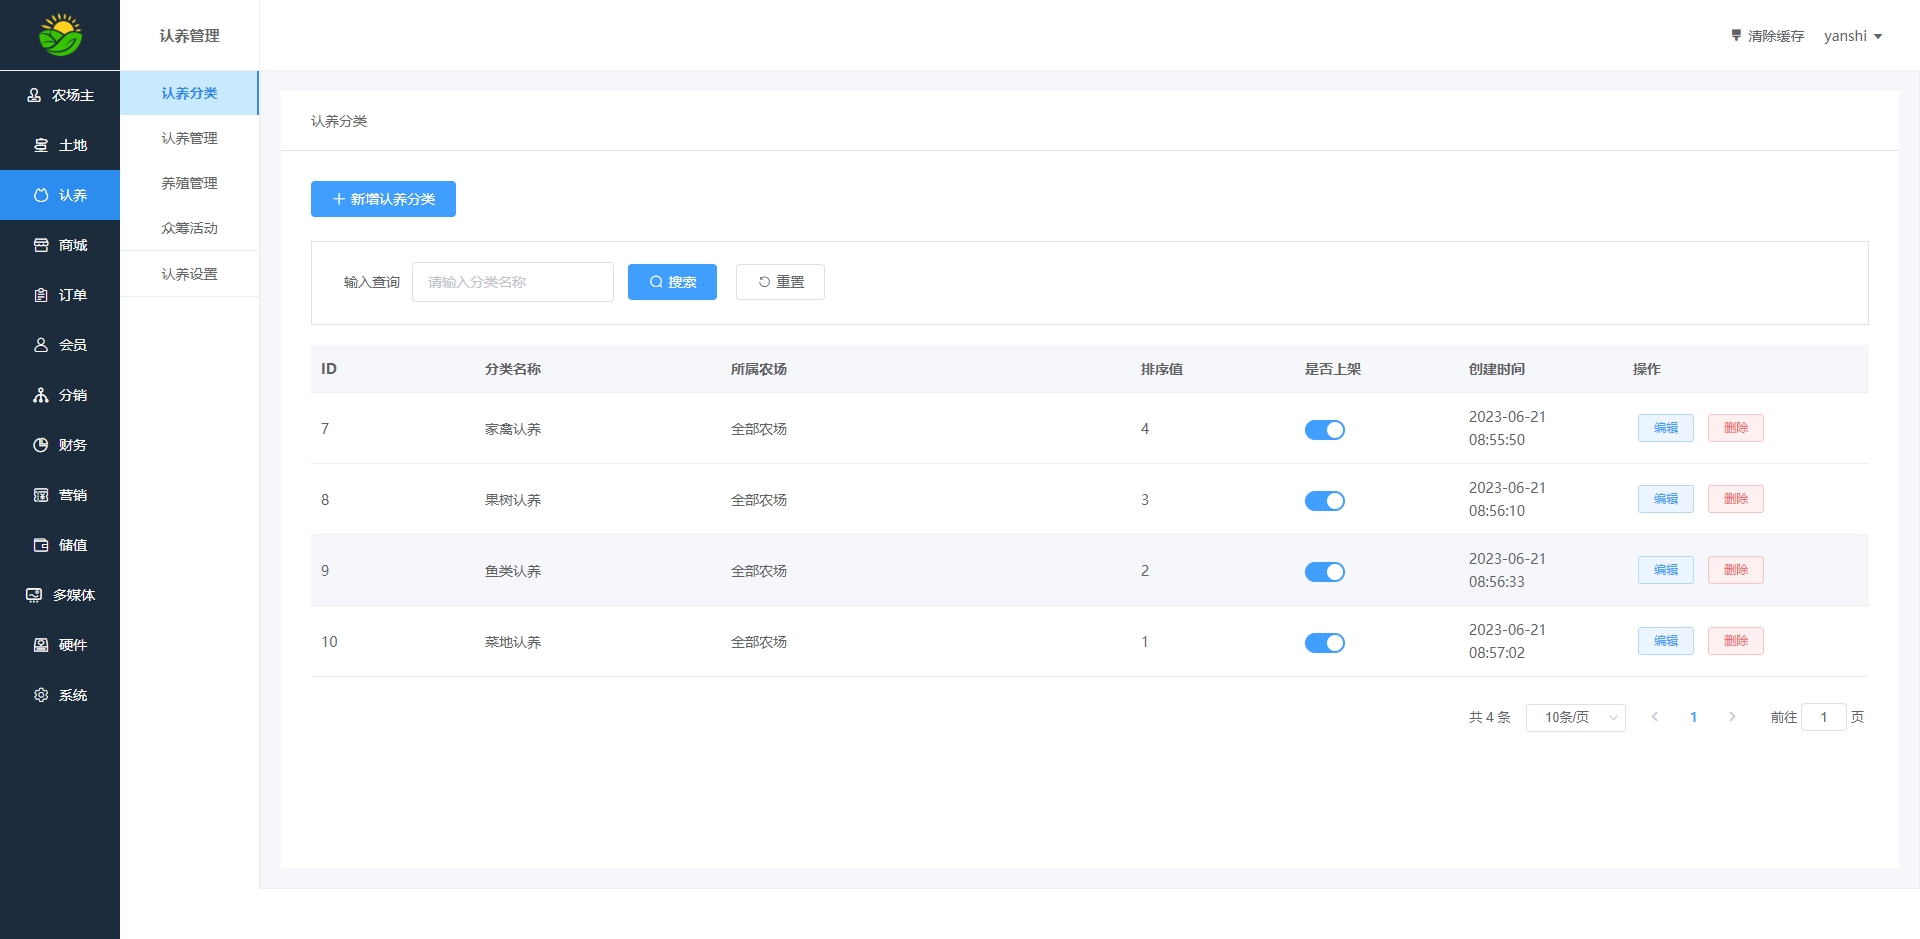Open the 10条/页 page size dropdown
1920x939 pixels.
pos(1575,717)
